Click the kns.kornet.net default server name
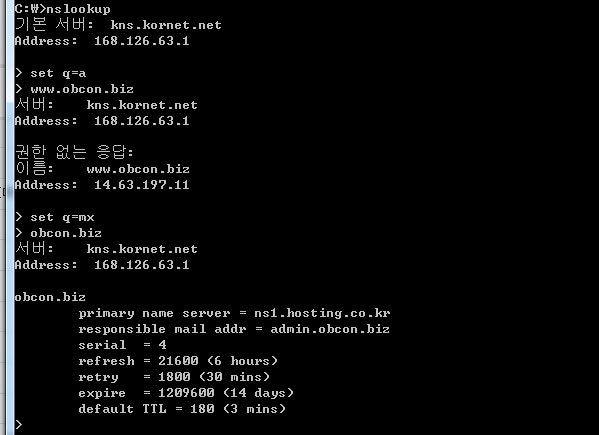This screenshot has width=599, height=435. coord(166,25)
